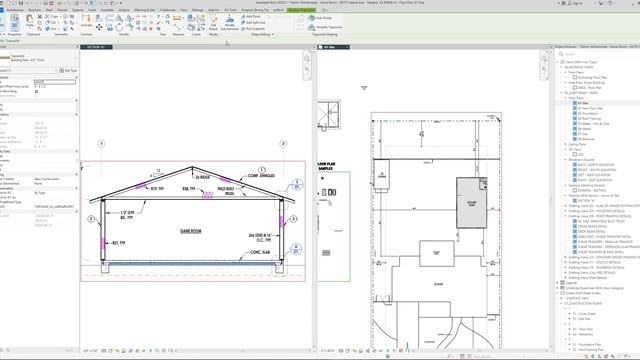Open the Annotate ribbon tab
640x360 pixels.
point(107,10)
